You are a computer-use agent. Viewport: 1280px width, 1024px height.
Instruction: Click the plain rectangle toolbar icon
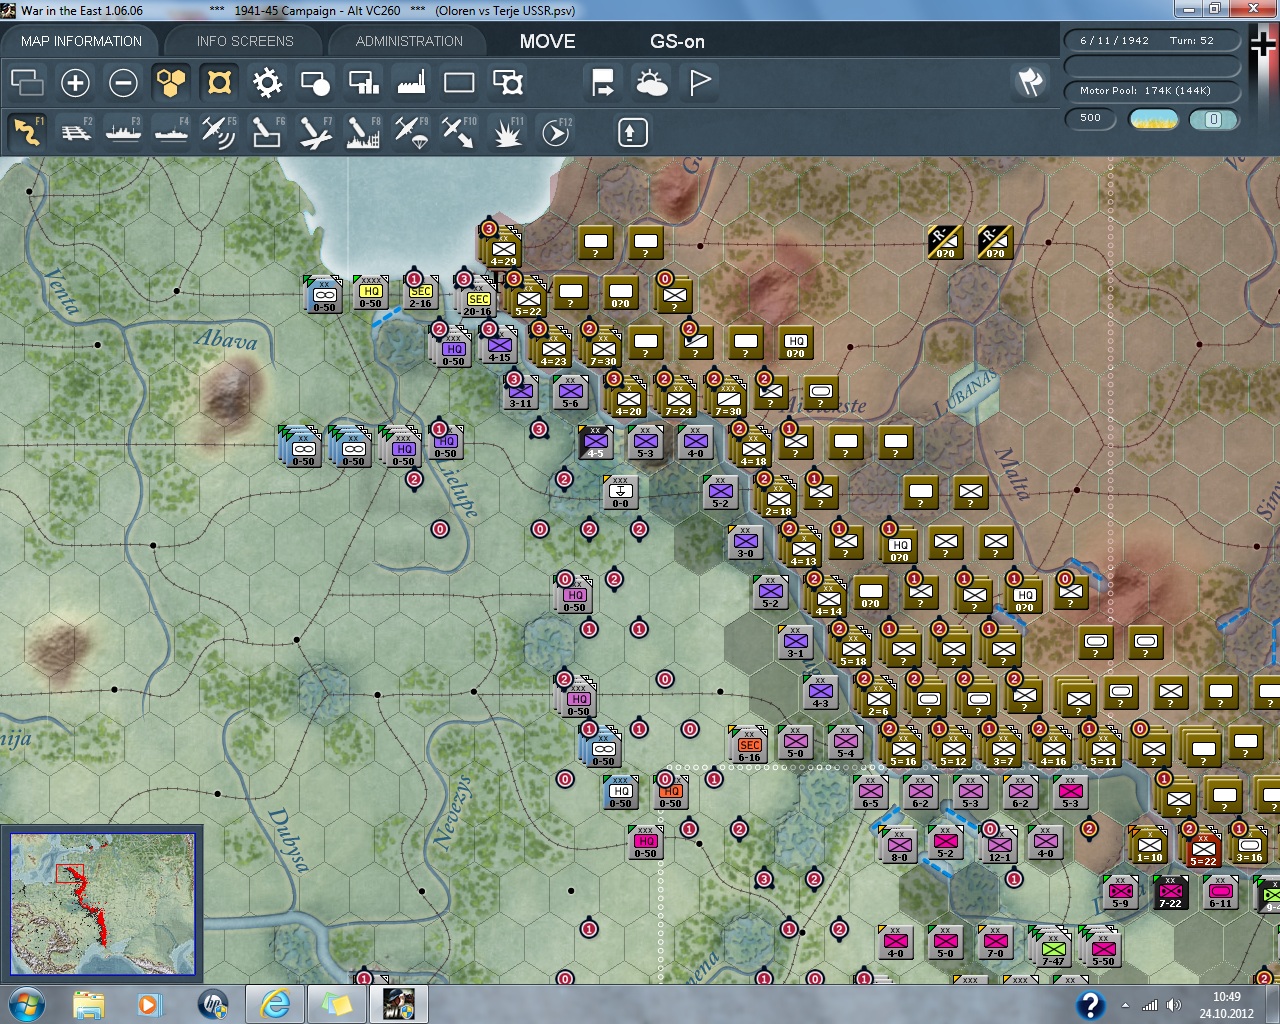pos(459,82)
